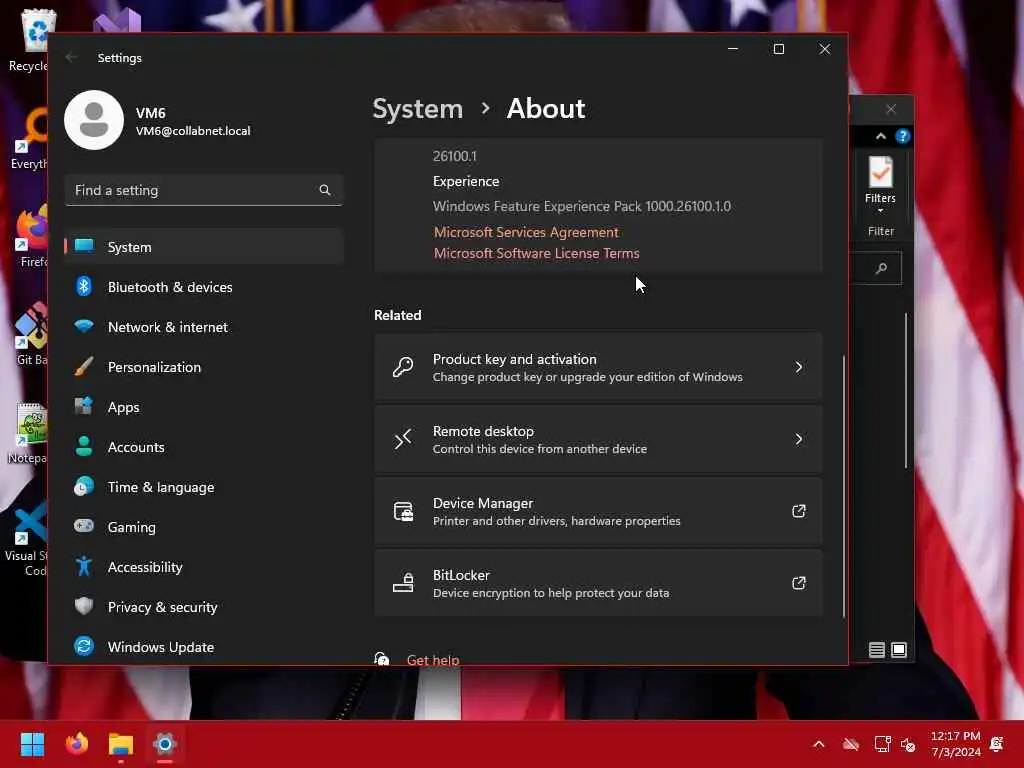The width and height of the screenshot is (1024, 768).
Task: Show hidden system tray icons
Action: point(818,744)
